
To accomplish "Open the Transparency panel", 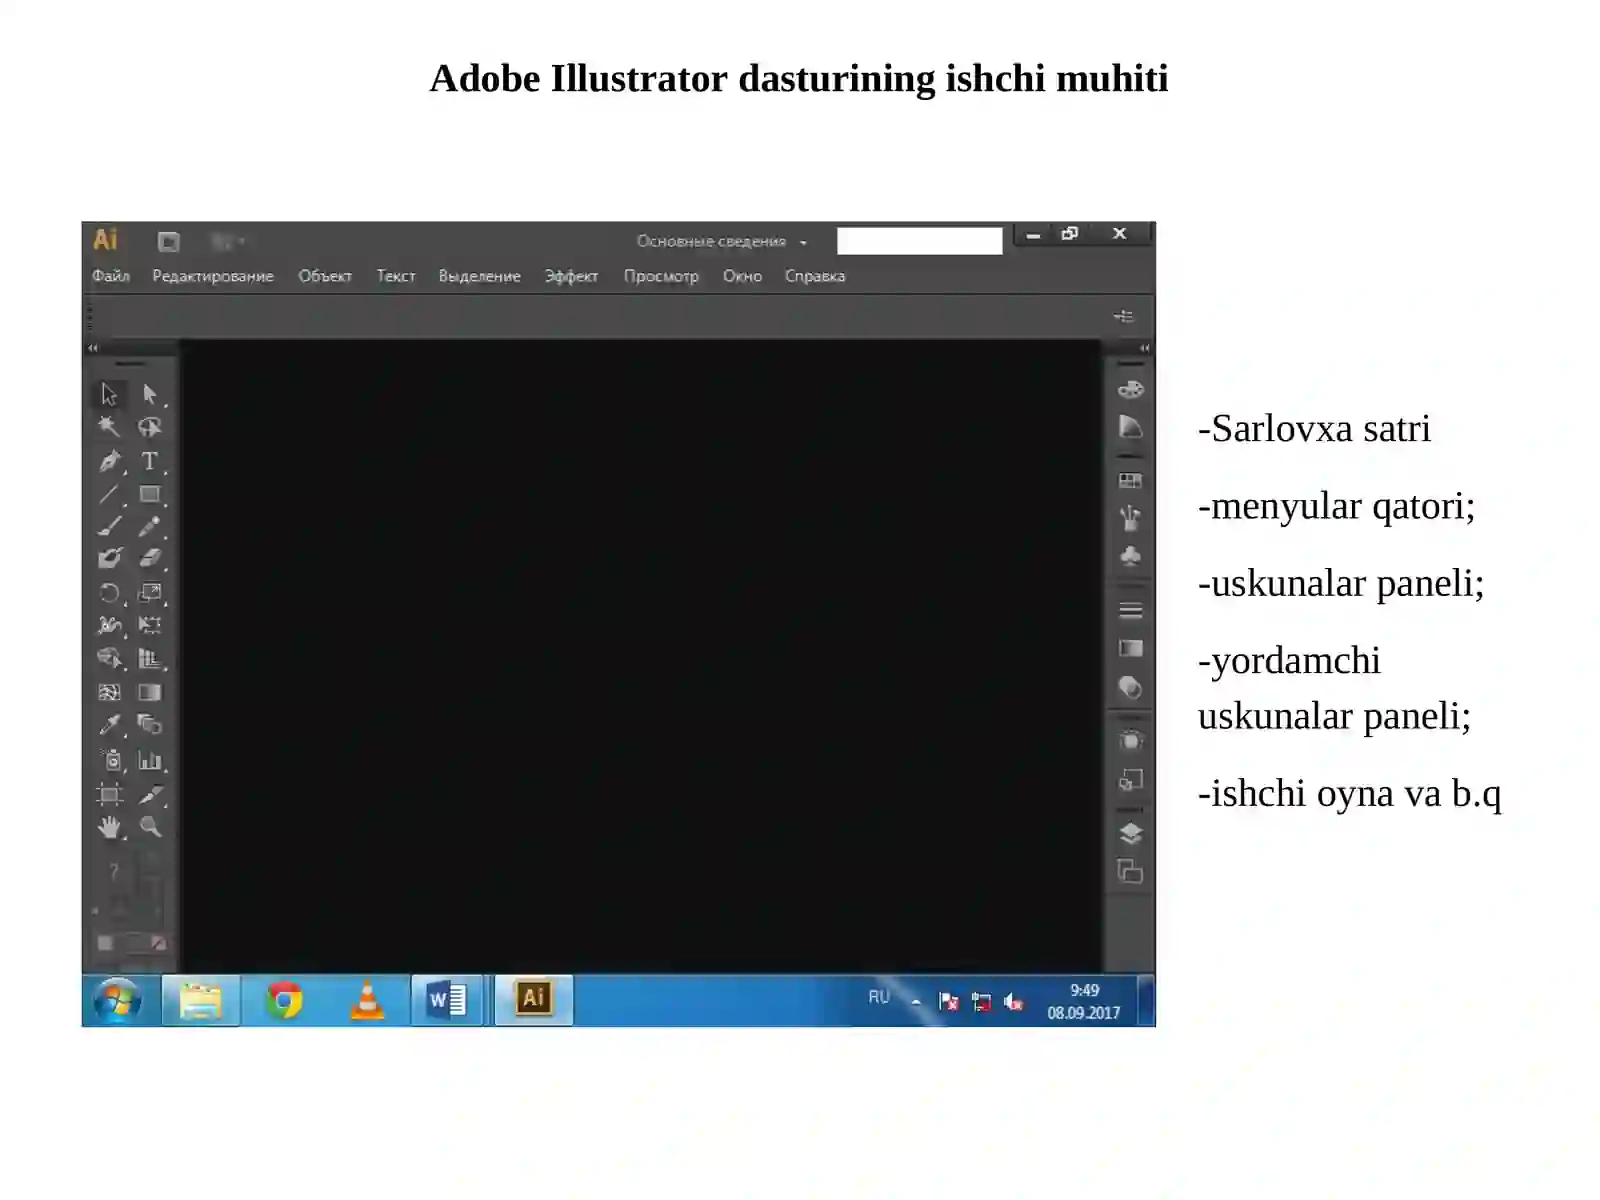I will 1130,688.
